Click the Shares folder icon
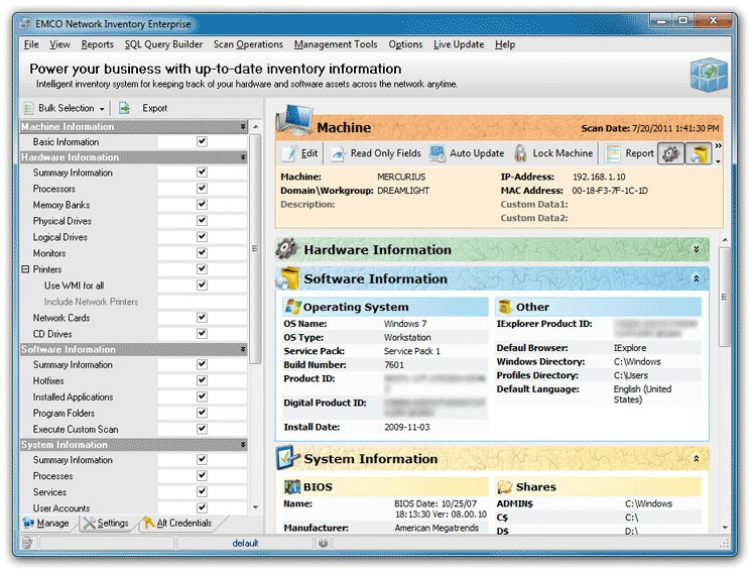 pos(505,487)
